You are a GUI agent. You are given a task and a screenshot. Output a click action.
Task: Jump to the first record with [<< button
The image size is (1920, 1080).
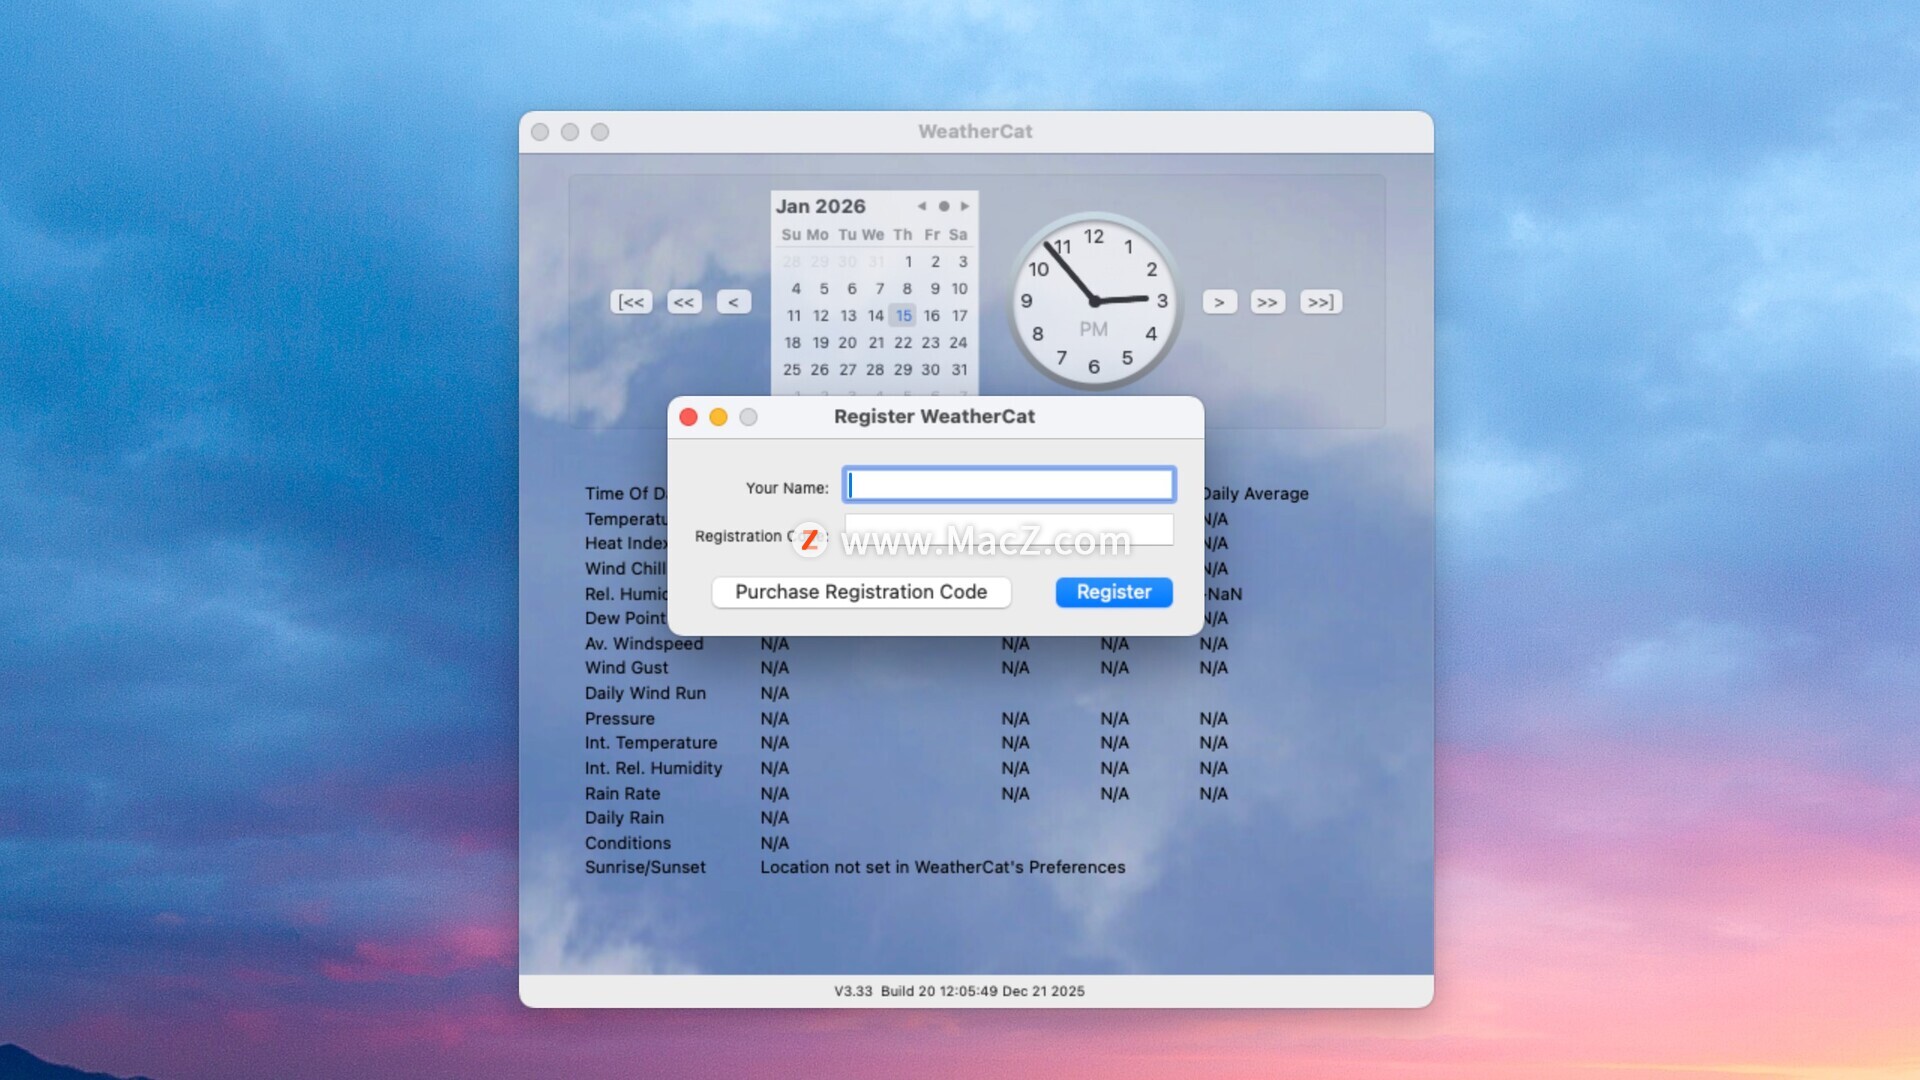click(x=631, y=302)
